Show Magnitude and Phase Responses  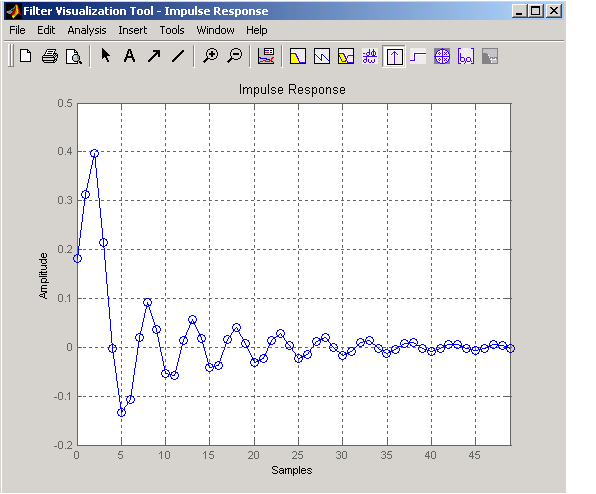(346, 56)
